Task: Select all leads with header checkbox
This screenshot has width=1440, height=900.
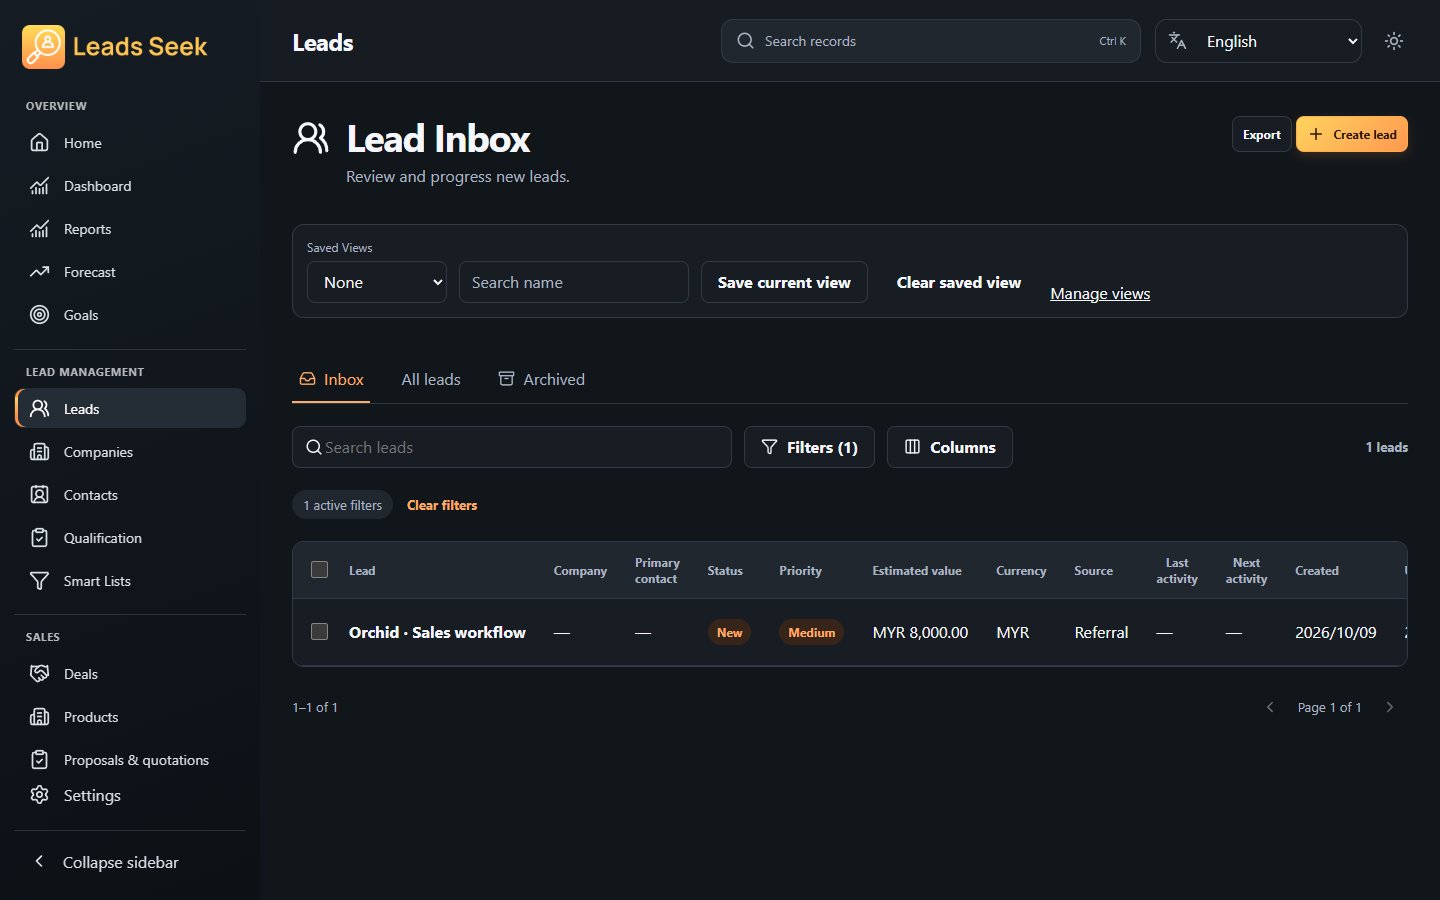Action: (x=320, y=570)
